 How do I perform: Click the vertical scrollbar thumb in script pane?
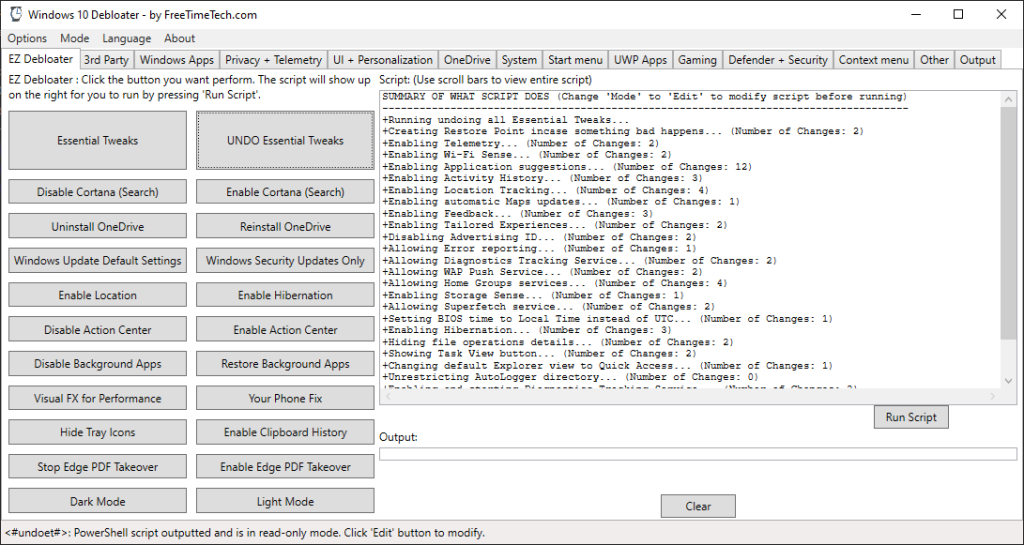click(1008, 223)
